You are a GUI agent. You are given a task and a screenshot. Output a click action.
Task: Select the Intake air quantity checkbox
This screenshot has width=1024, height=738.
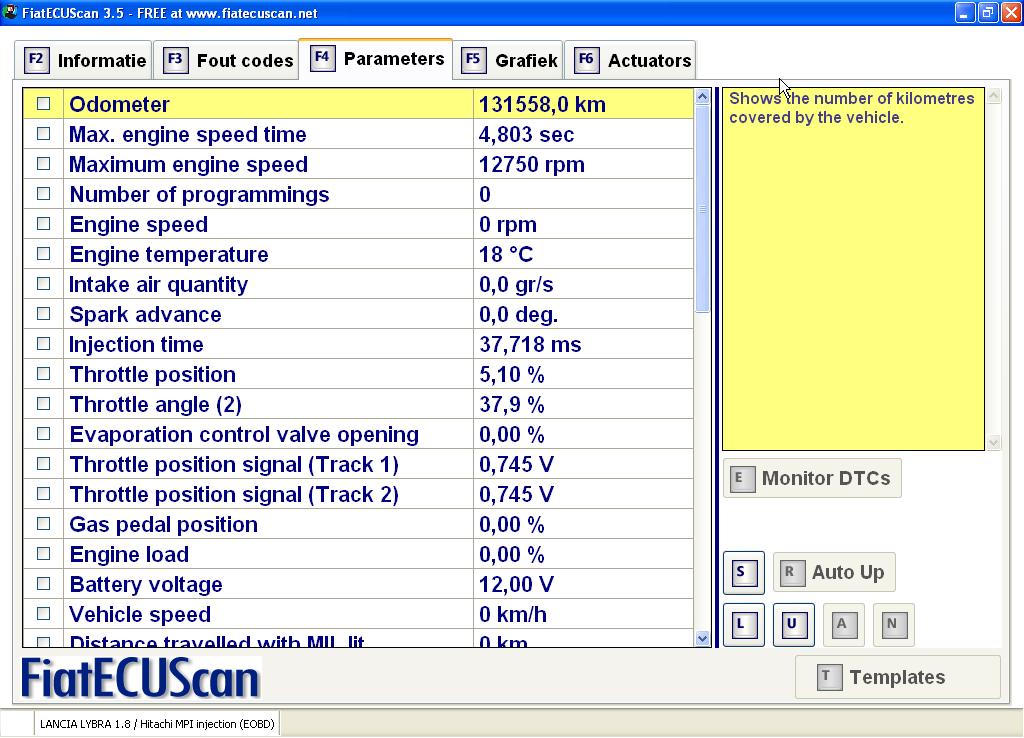(x=43, y=284)
